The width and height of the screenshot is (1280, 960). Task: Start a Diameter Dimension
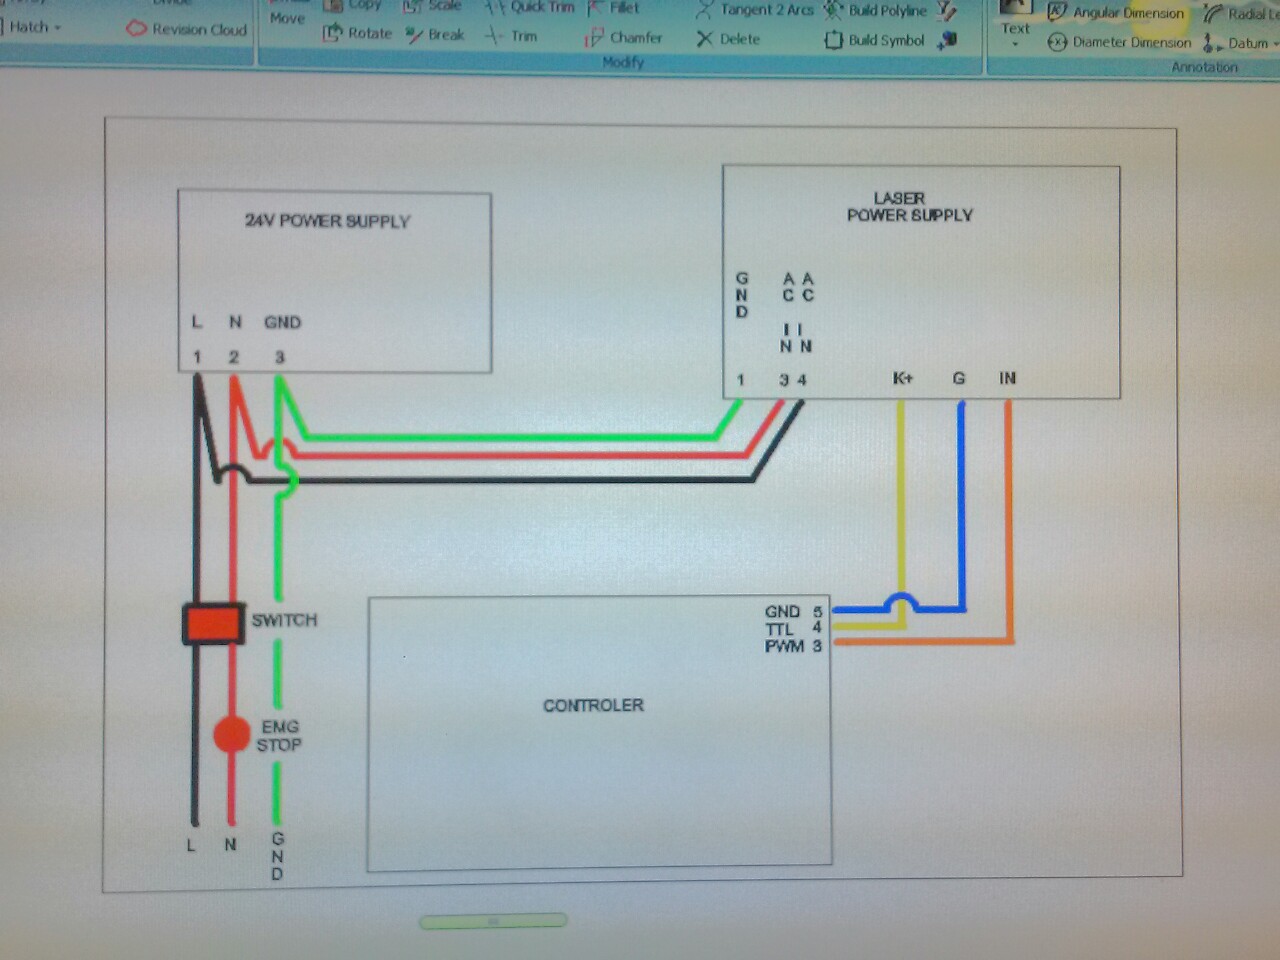(x=1120, y=43)
